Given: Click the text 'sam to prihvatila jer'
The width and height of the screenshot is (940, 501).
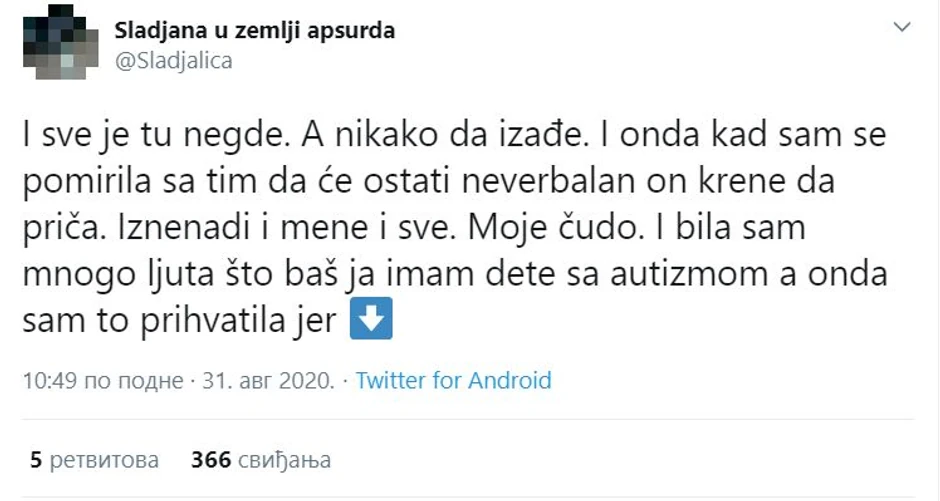Looking at the screenshot, I should 180,320.
